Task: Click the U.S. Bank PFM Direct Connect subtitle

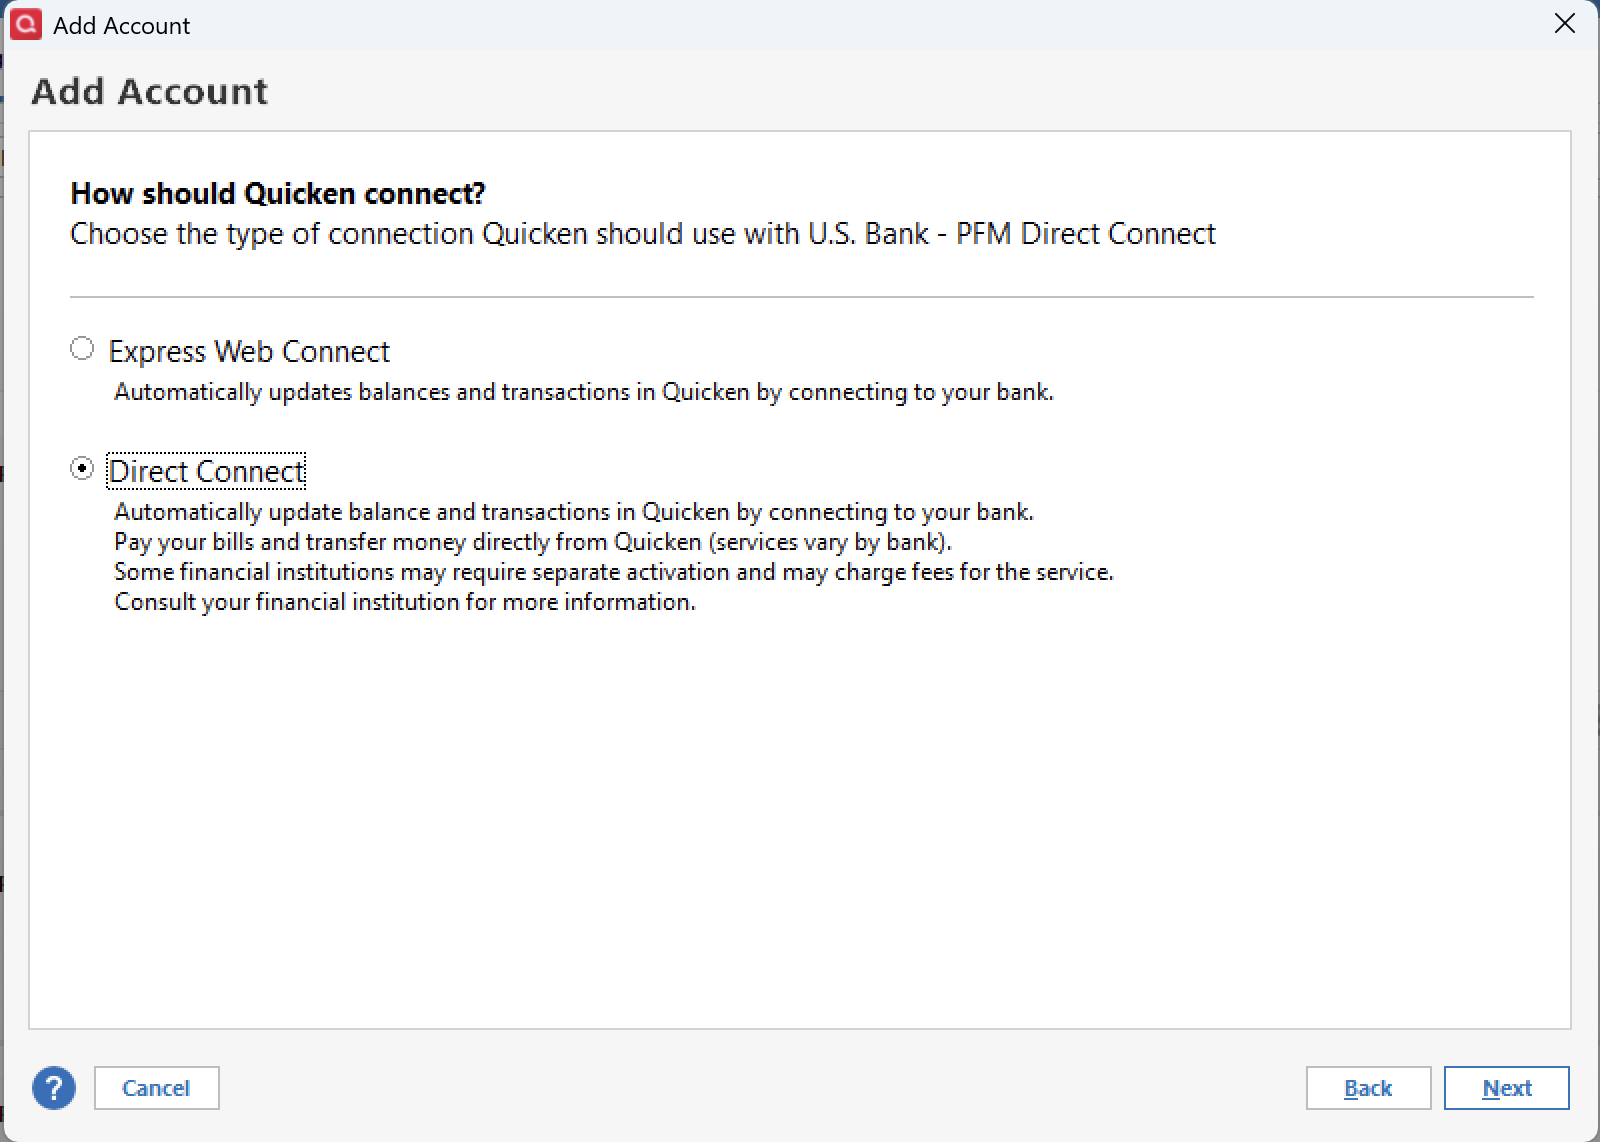Action: coord(642,234)
